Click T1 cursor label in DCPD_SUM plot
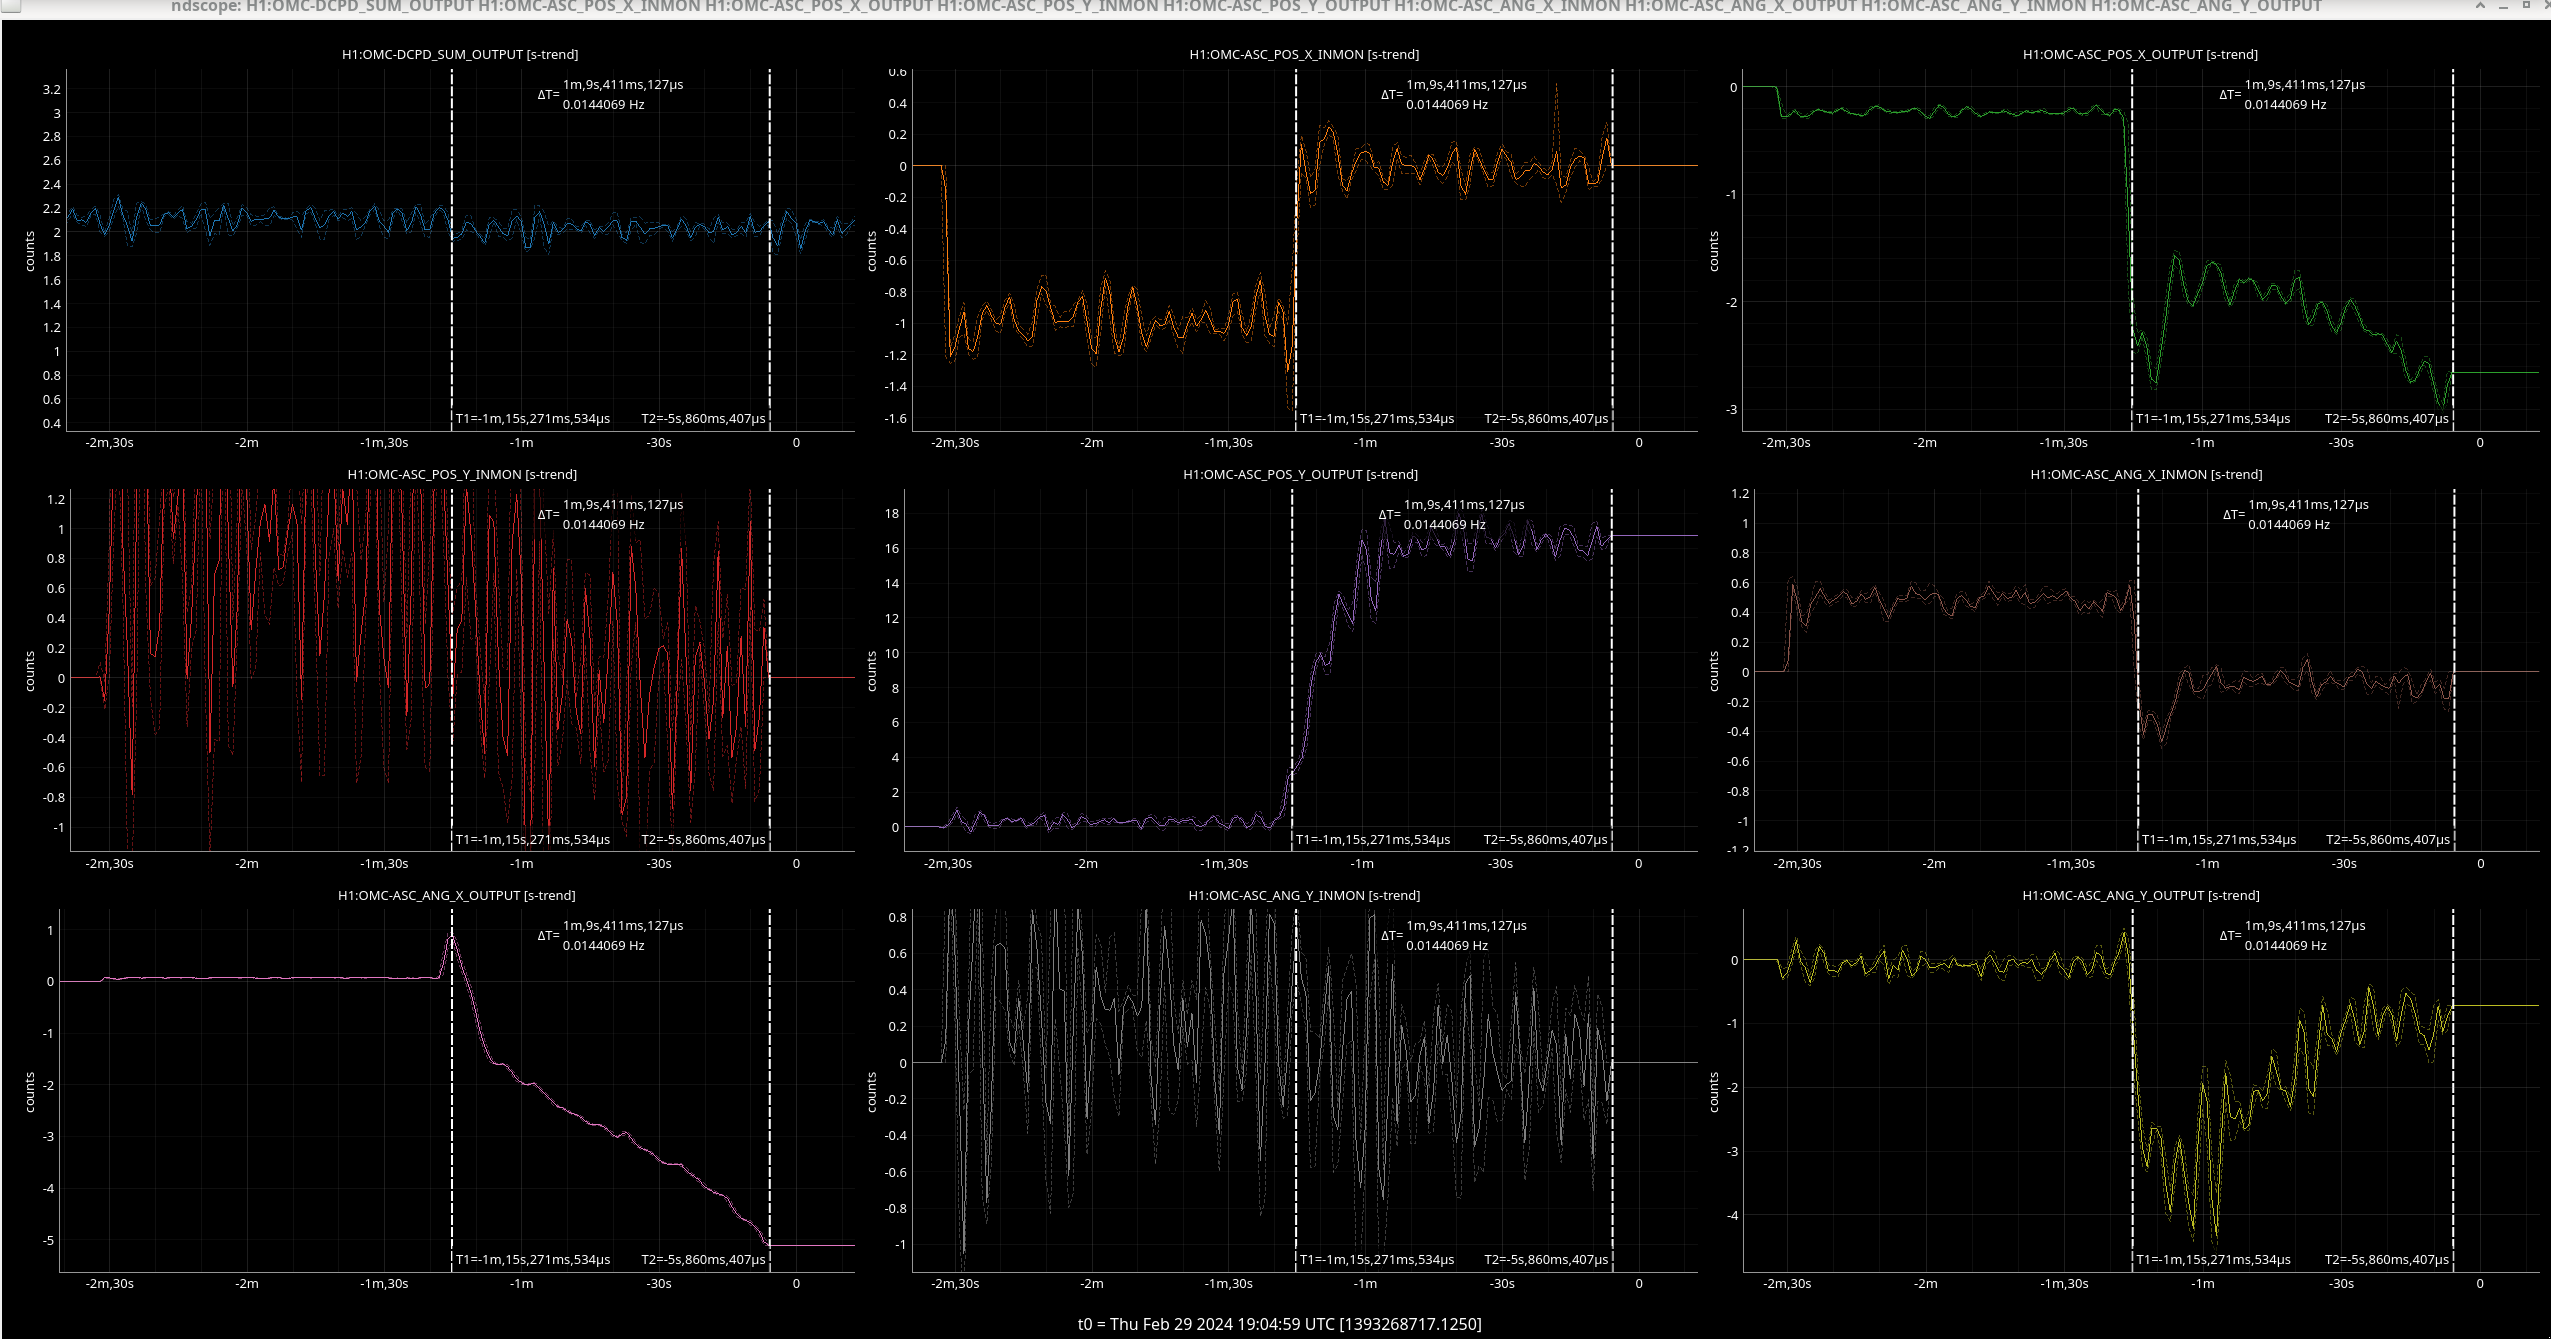This screenshot has width=2551, height=1339. (533, 419)
